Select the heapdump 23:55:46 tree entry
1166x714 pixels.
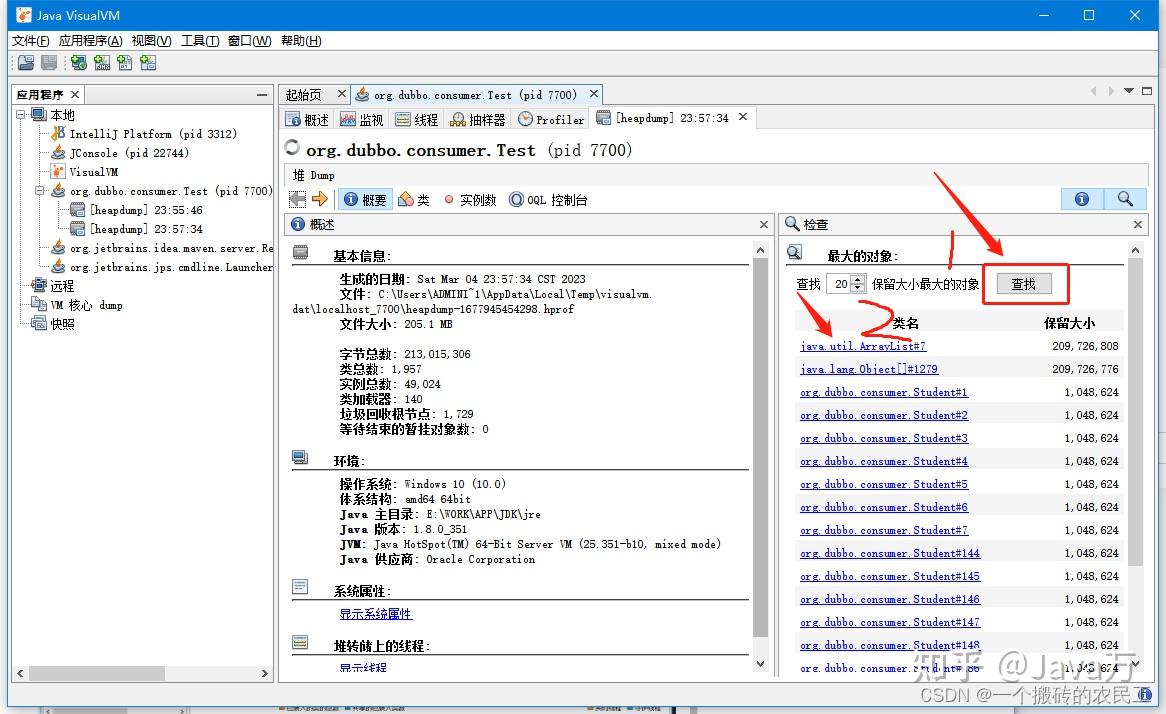[126, 210]
